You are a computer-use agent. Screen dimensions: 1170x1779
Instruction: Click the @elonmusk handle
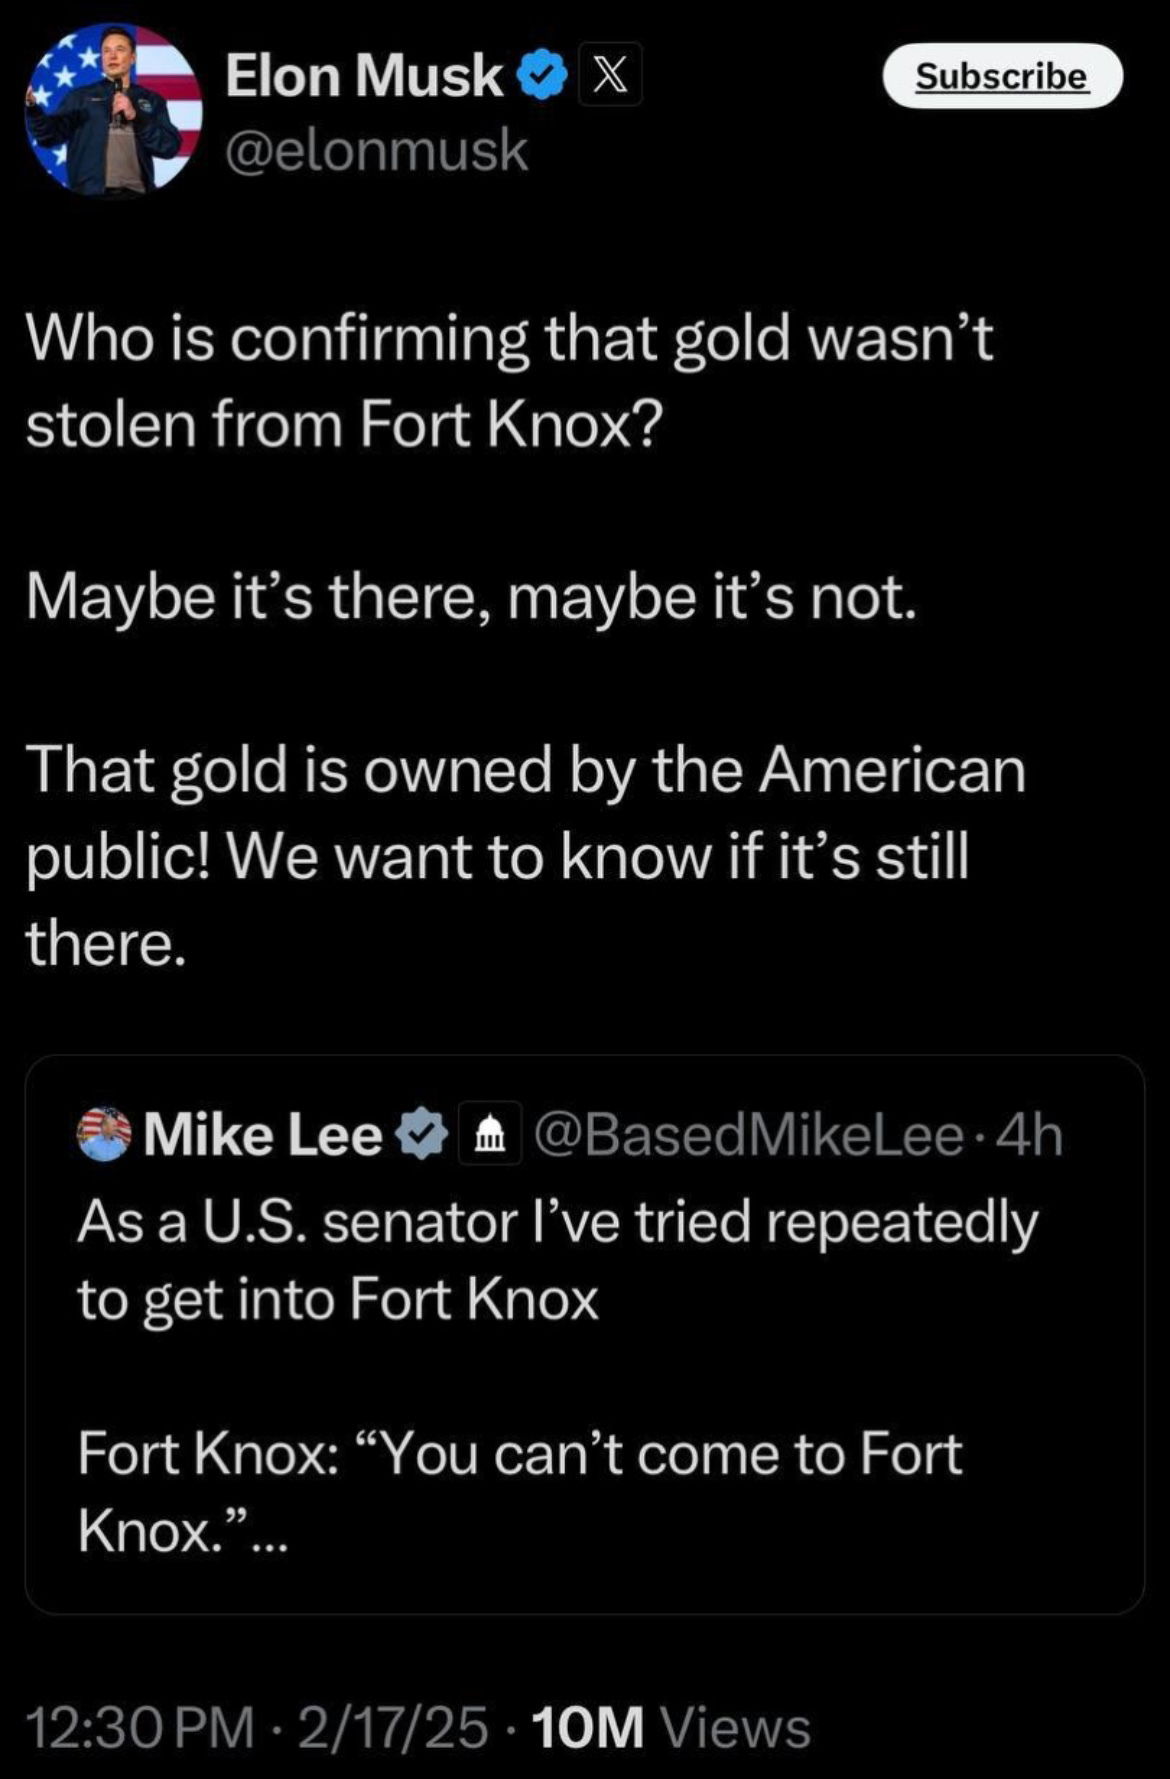coord(376,150)
